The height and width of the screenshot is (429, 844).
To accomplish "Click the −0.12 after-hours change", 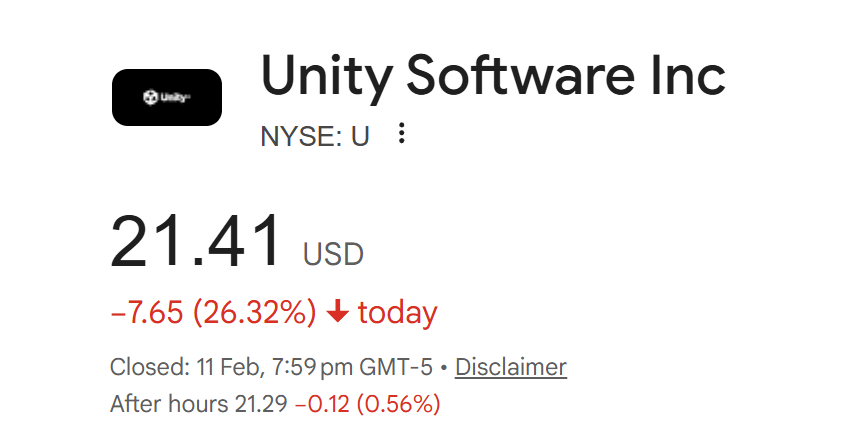I will click(x=319, y=404).
